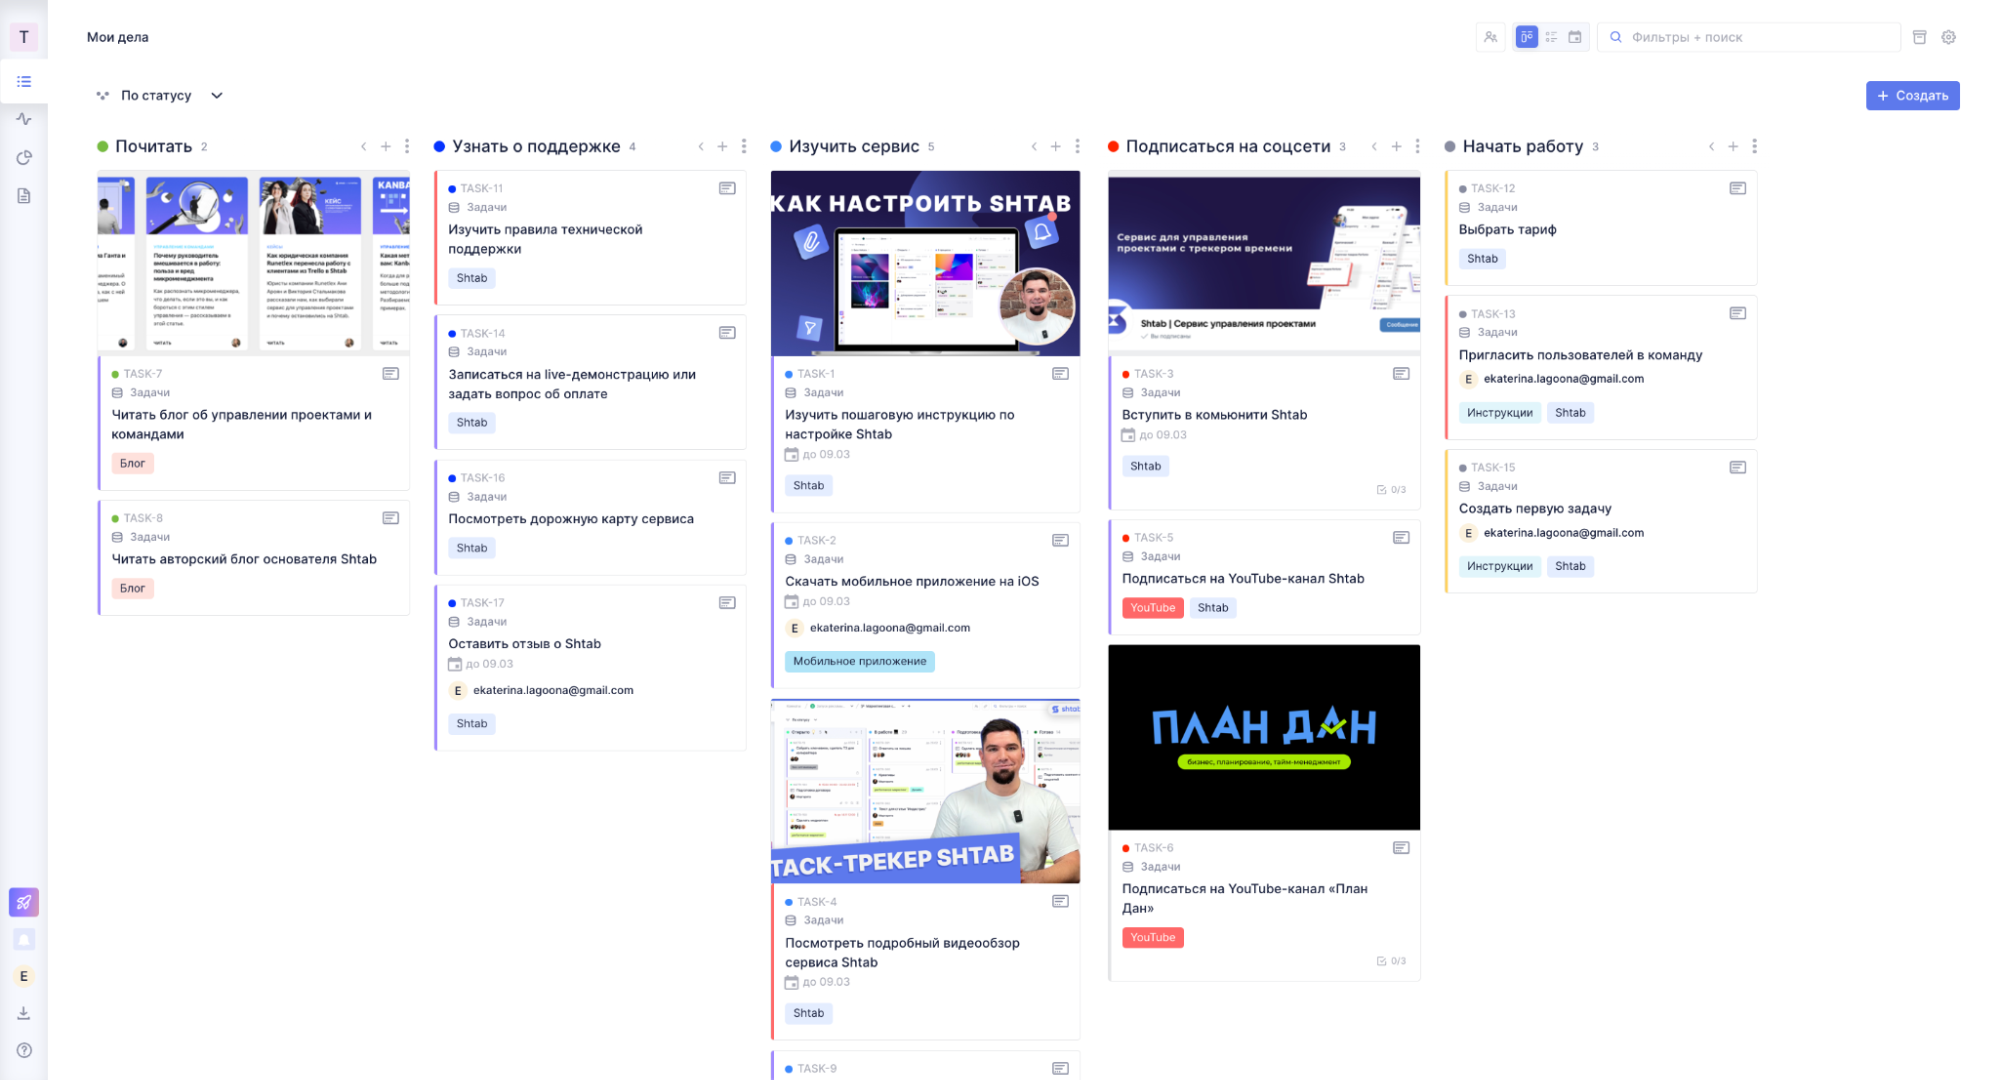
Task: Open description icon on TASK-14 card
Action: pos(727,333)
